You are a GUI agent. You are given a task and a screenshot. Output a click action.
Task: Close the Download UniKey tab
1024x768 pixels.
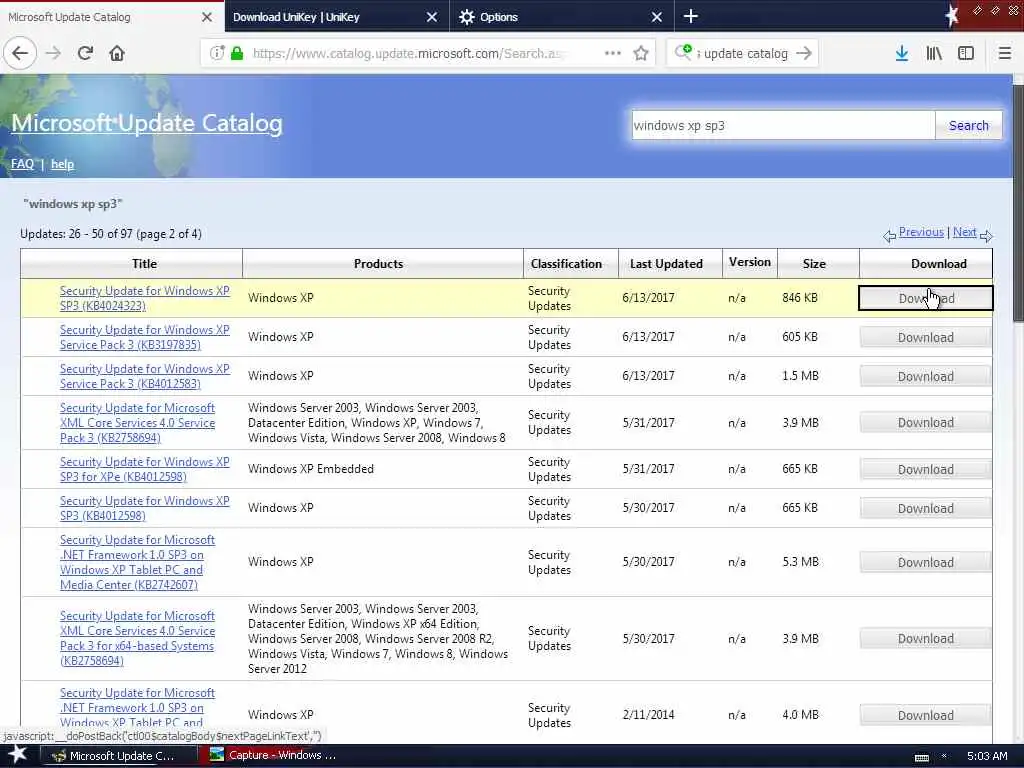432,17
